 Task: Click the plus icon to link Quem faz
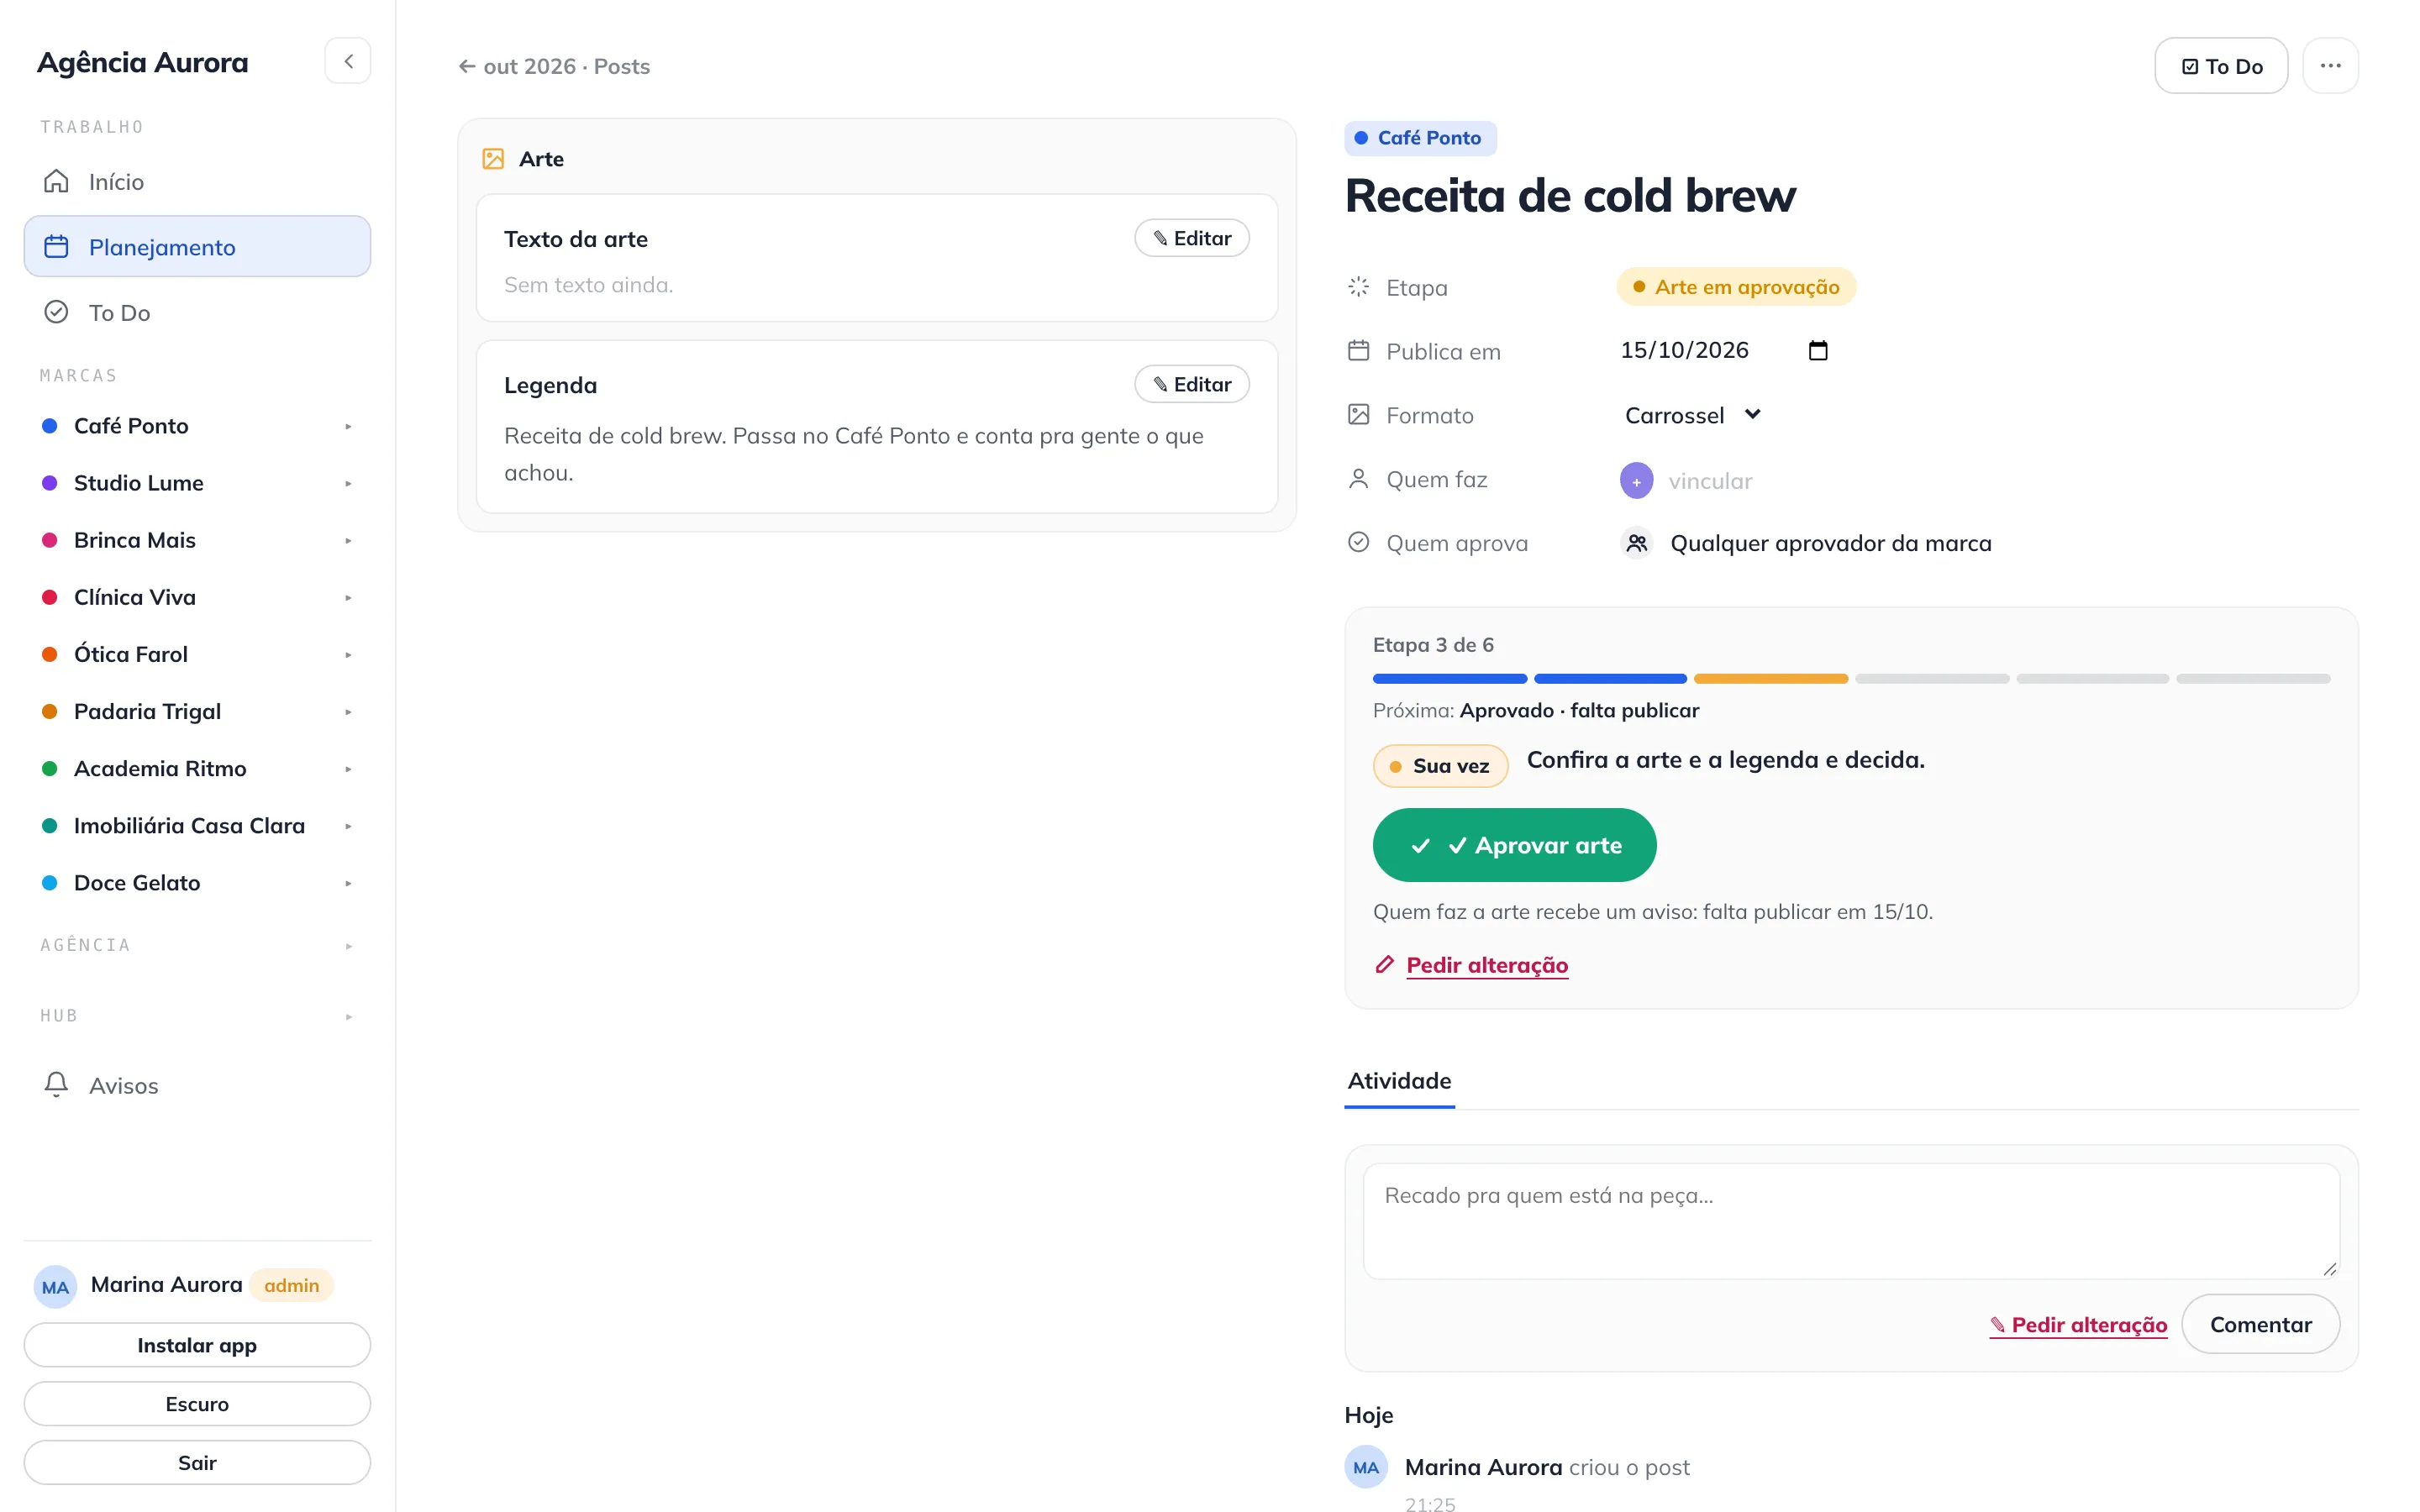click(1636, 480)
